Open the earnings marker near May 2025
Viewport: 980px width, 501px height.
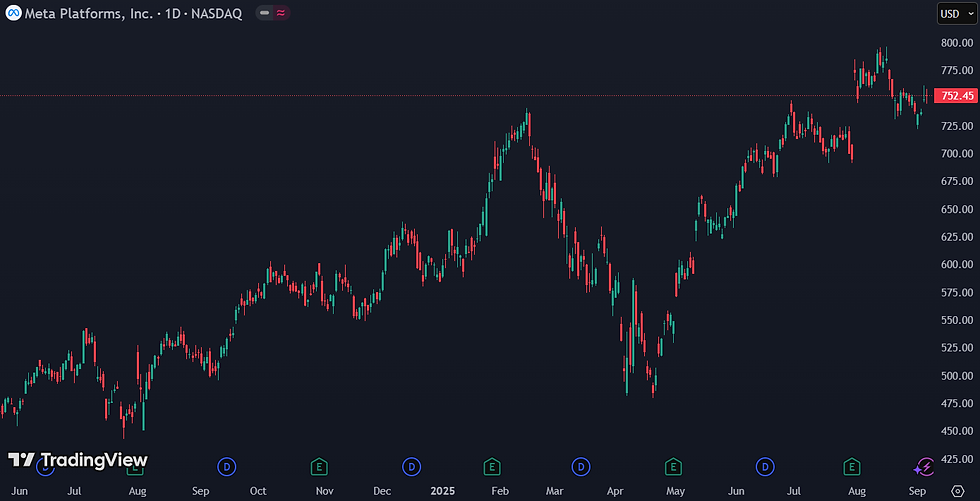(x=672, y=466)
